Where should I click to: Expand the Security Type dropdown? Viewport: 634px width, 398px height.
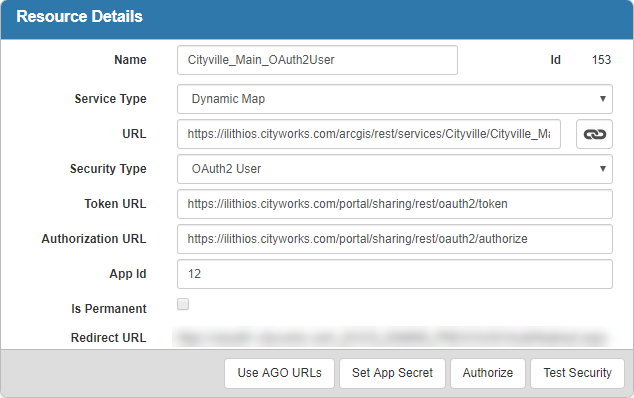click(x=395, y=169)
